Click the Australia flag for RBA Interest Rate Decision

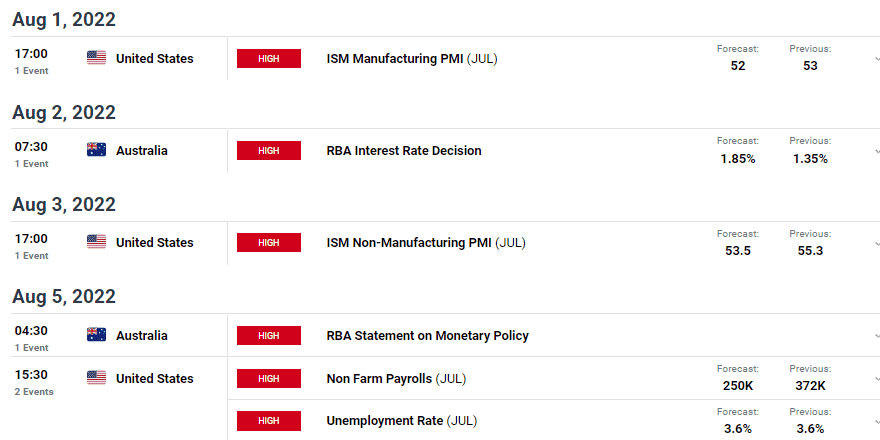[x=96, y=150]
